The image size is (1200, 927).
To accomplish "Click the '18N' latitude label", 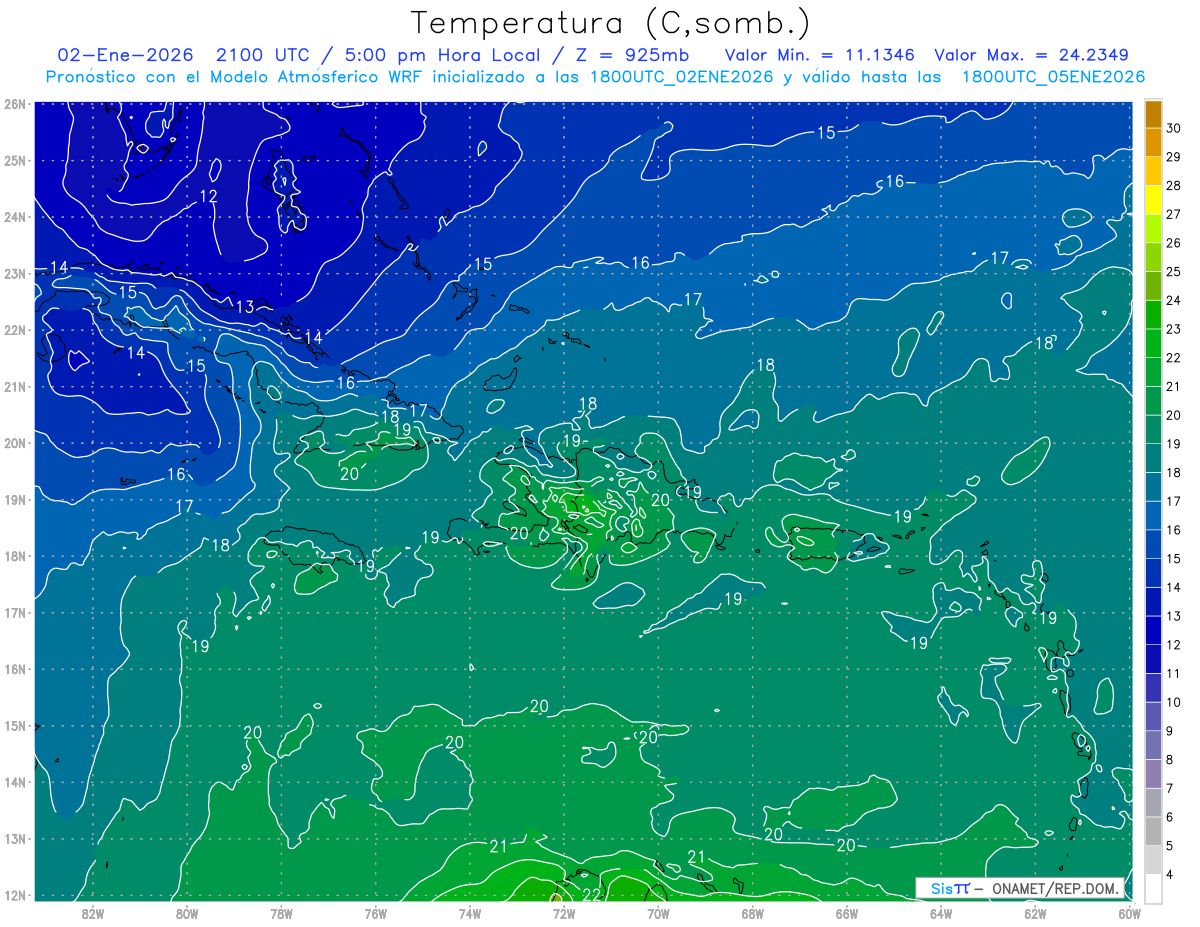I will coord(15,556).
